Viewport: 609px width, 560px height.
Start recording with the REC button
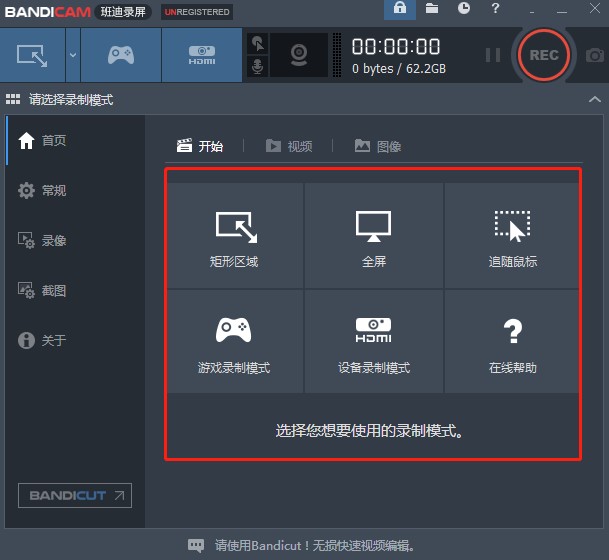(x=544, y=55)
